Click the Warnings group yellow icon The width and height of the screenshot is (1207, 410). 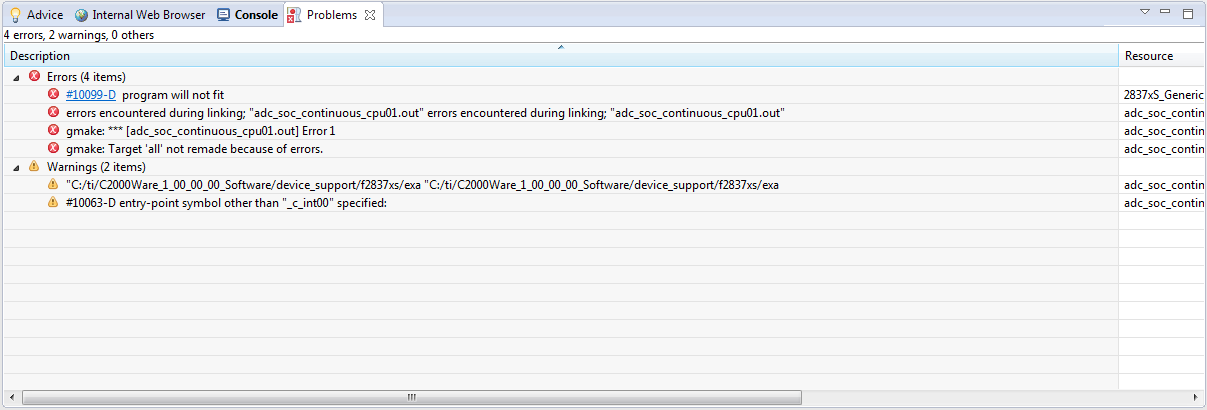point(35,166)
